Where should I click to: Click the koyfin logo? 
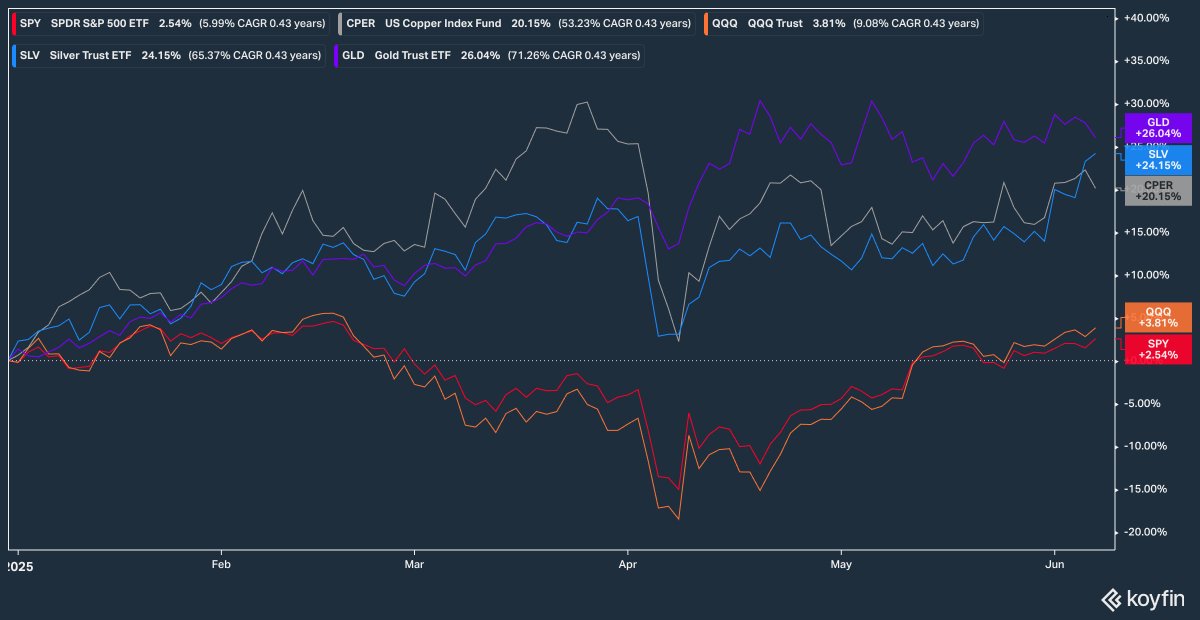click(1143, 599)
